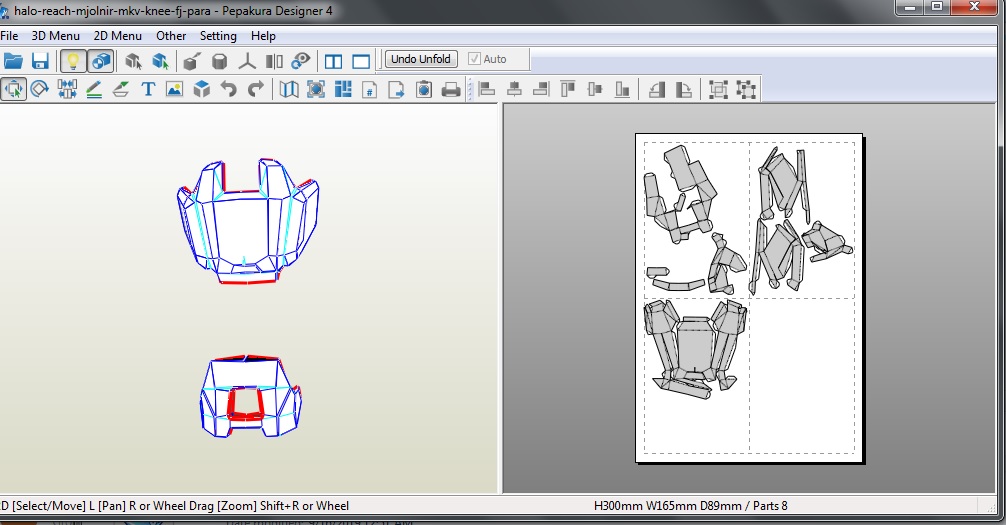Close the Pepakura Designer window
The width and height of the screenshot is (1006, 525).
(975, 7)
